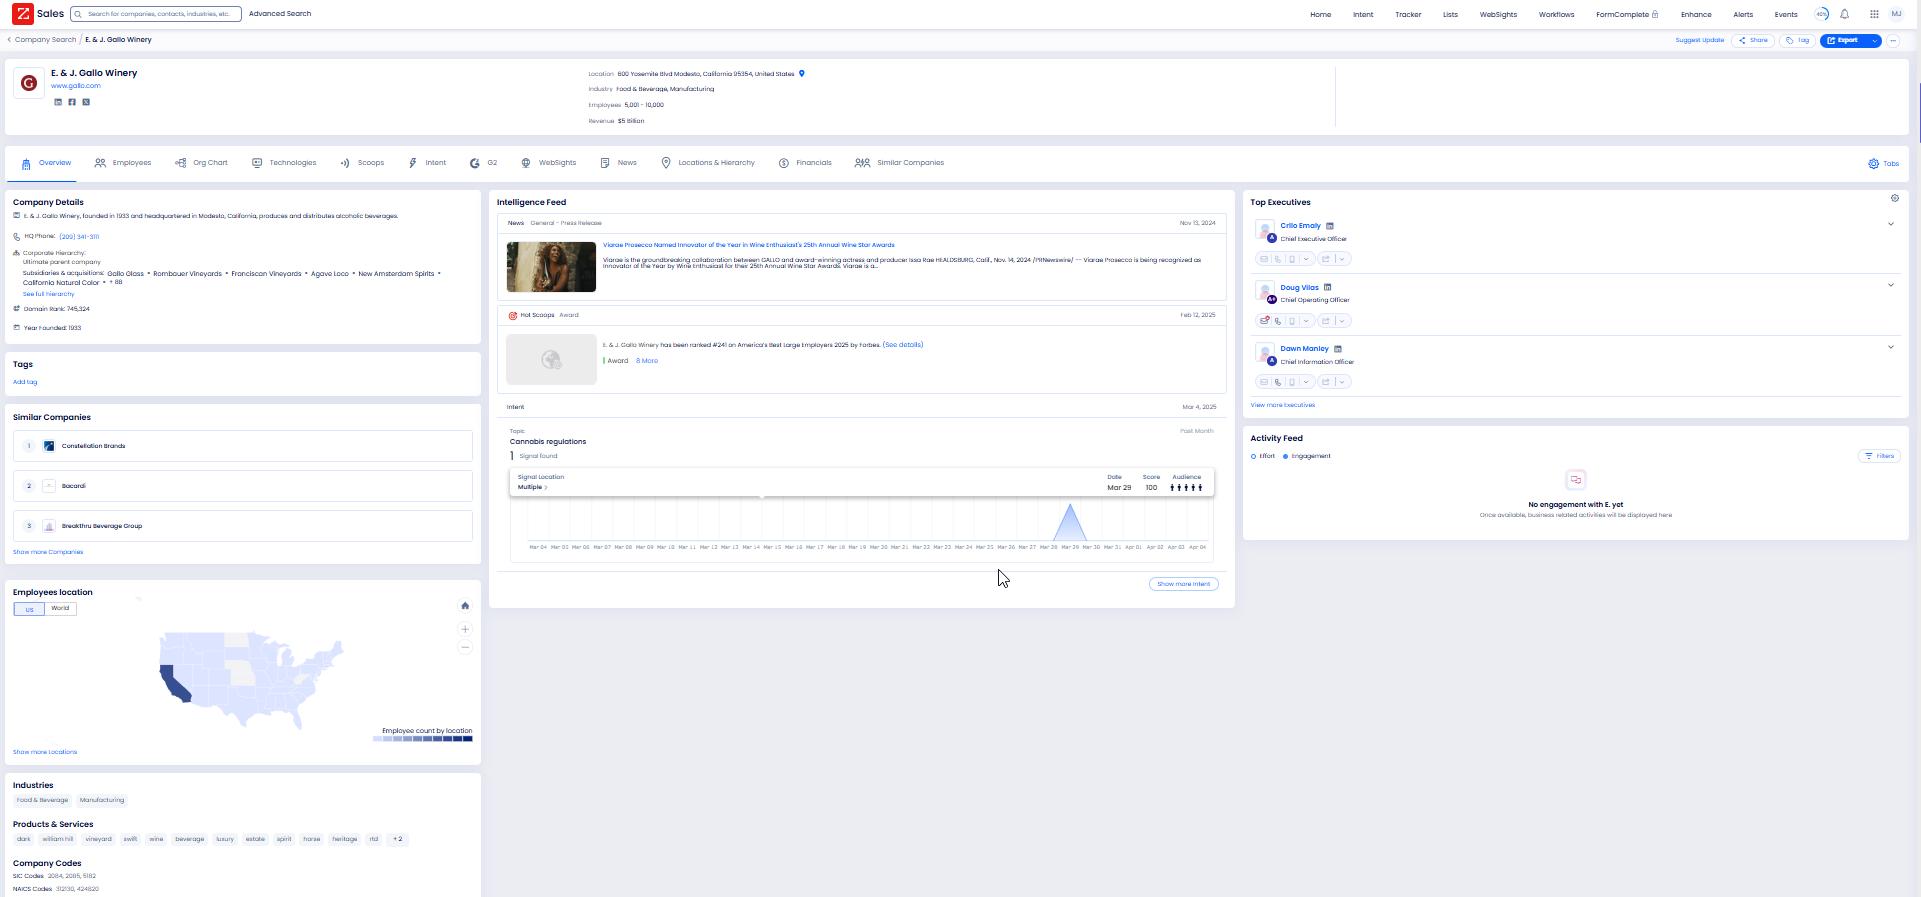The width and height of the screenshot is (1921, 897).
Task: Click the E. & J. Gallo Winery company logo
Action: (x=29, y=83)
